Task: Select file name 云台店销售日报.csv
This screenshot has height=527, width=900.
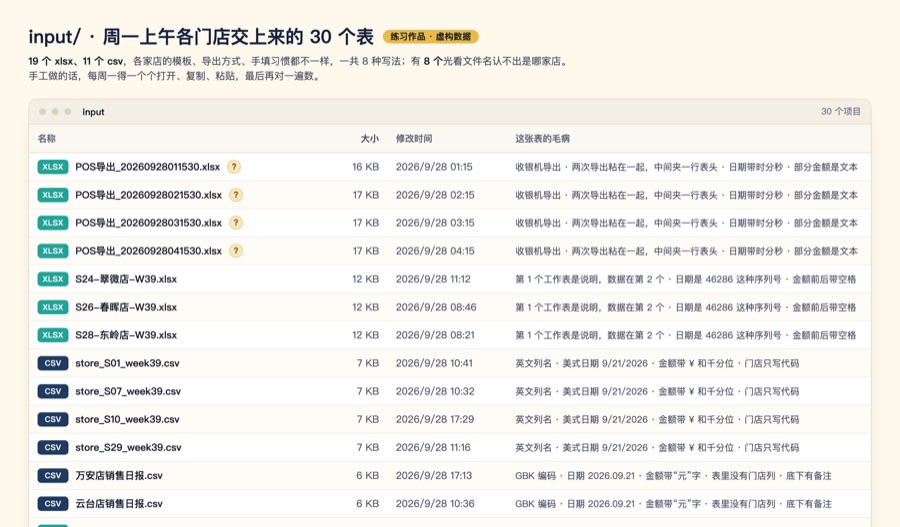Action: tap(119, 503)
